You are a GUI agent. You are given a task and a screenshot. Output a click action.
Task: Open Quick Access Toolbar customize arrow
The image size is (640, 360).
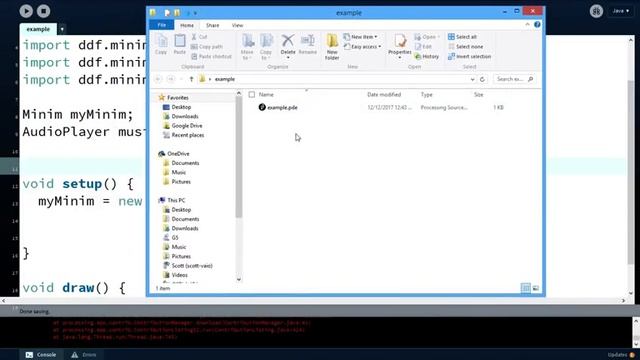pyautogui.click(x=195, y=13)
